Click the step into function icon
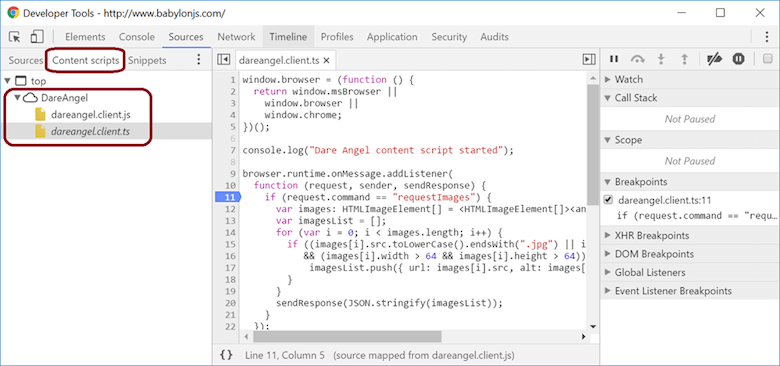780x366 pixels. point(661,59)
